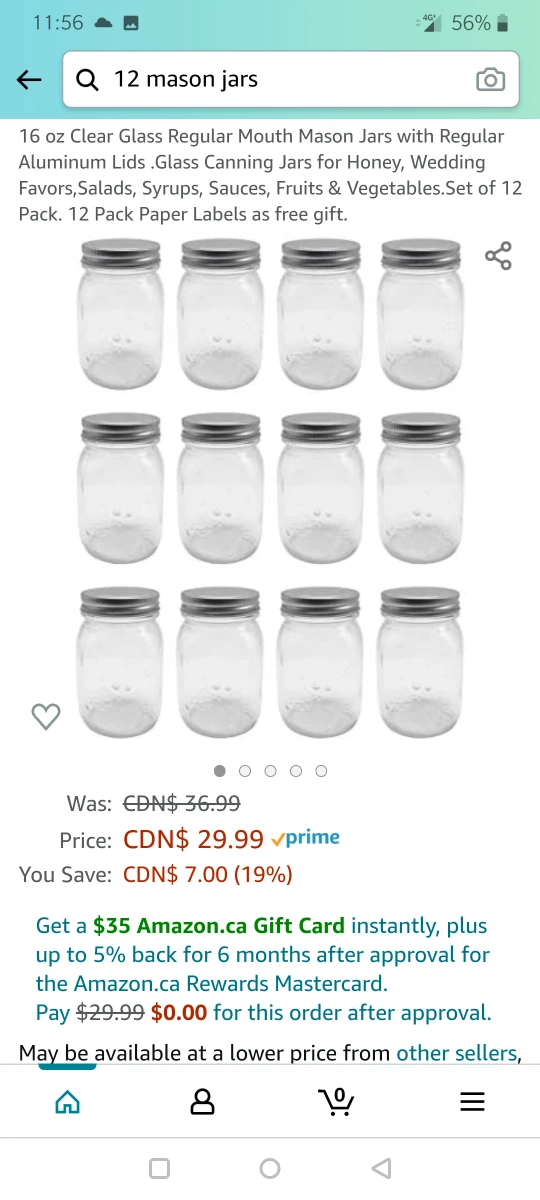This screenshot has width=540, height=1200.
Task: Open the hamburger menu
Action: [x=472, y=1102]
